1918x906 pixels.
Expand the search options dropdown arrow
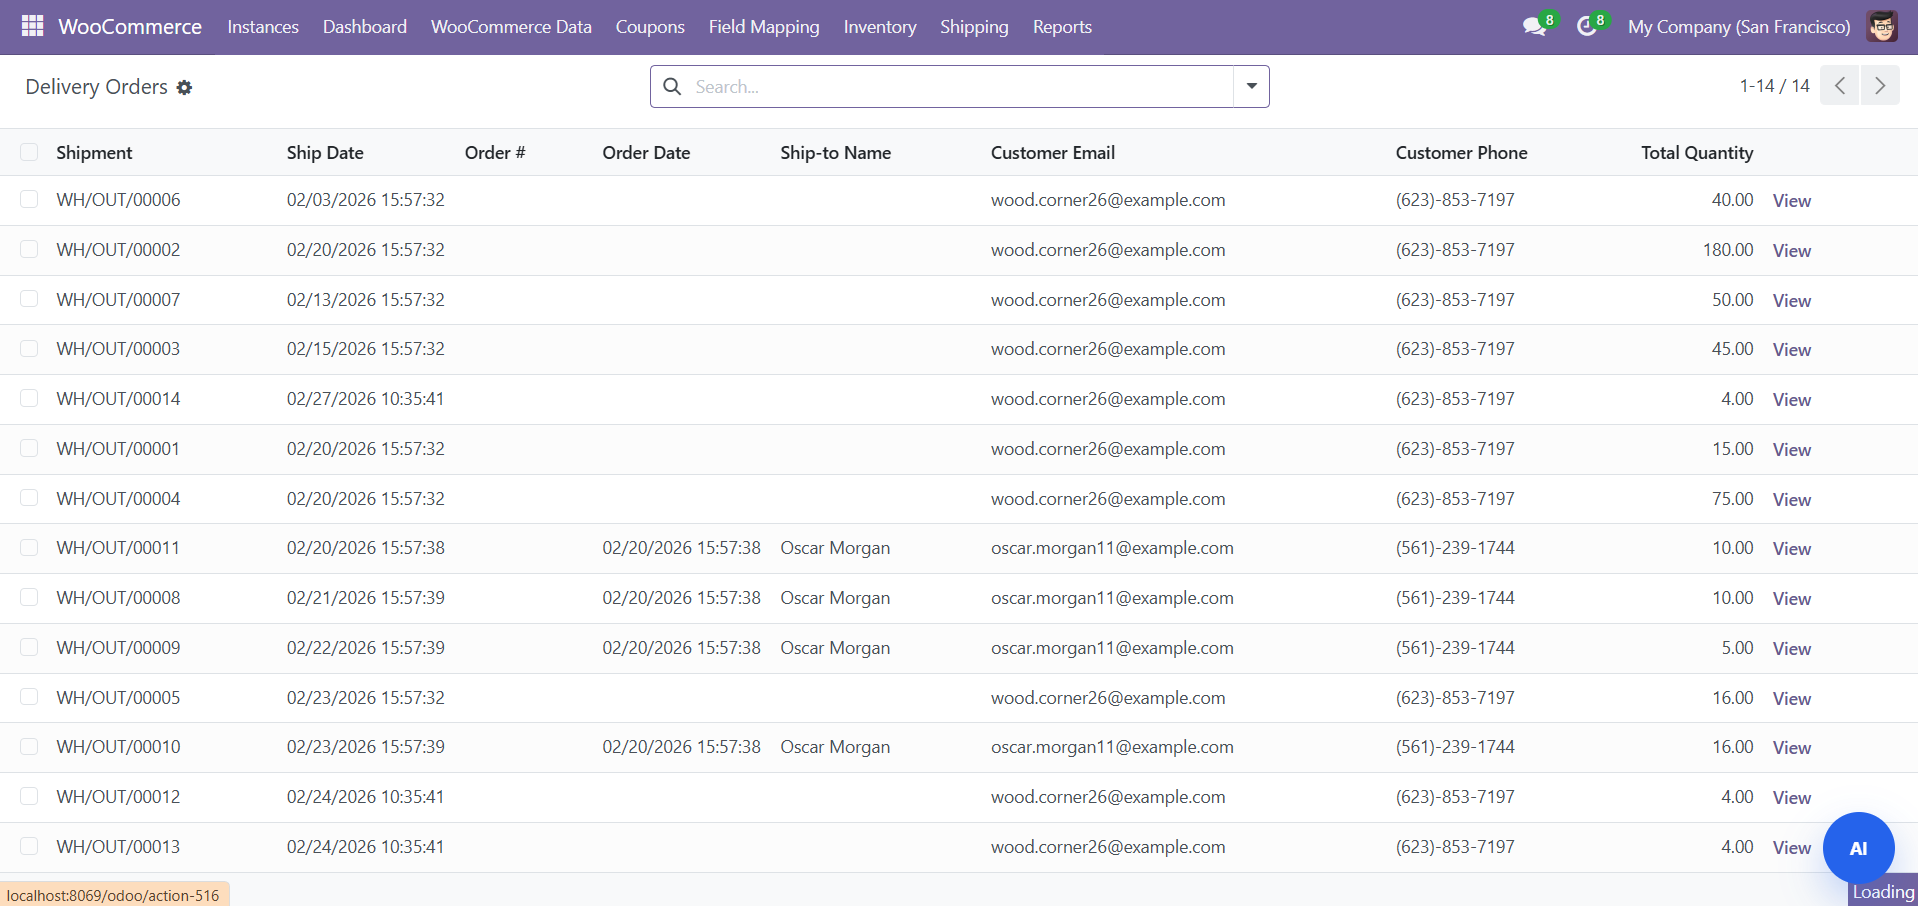(x=1251, y=87)
